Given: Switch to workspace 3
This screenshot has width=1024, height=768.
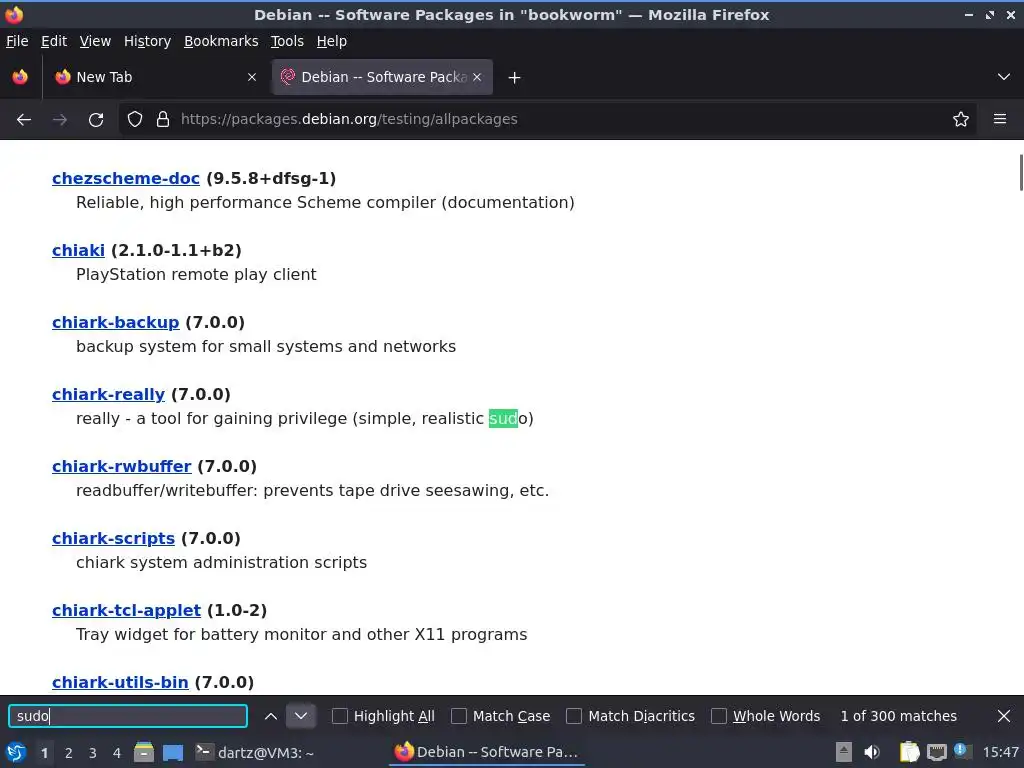Looking at the screenshot, I should click(x=93, y=753).
